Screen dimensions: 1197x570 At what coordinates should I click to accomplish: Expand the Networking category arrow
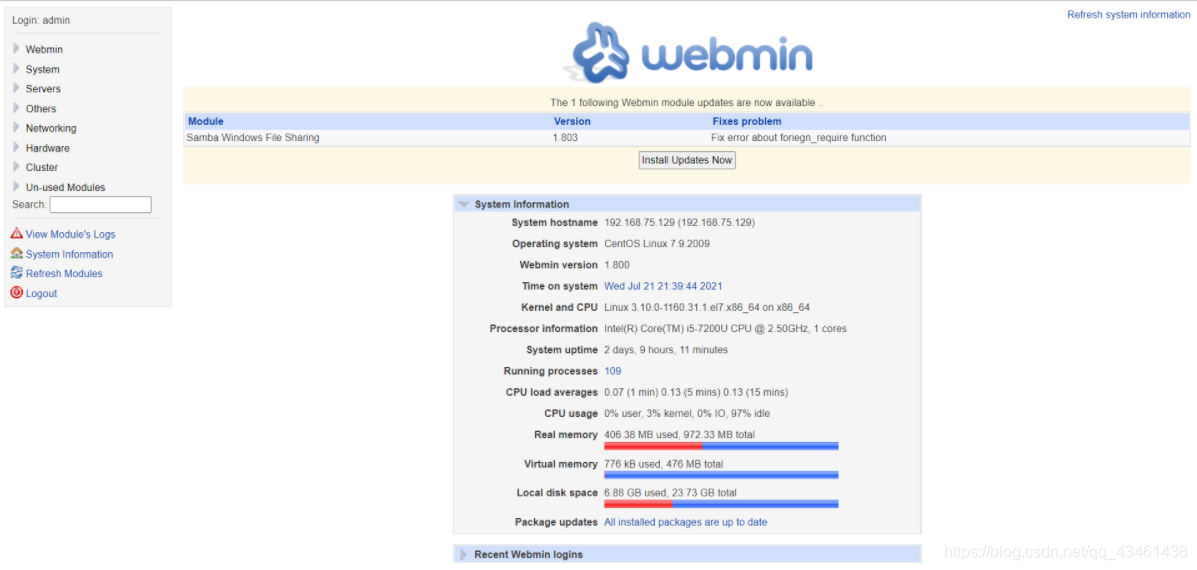click(x=17, y=127)
